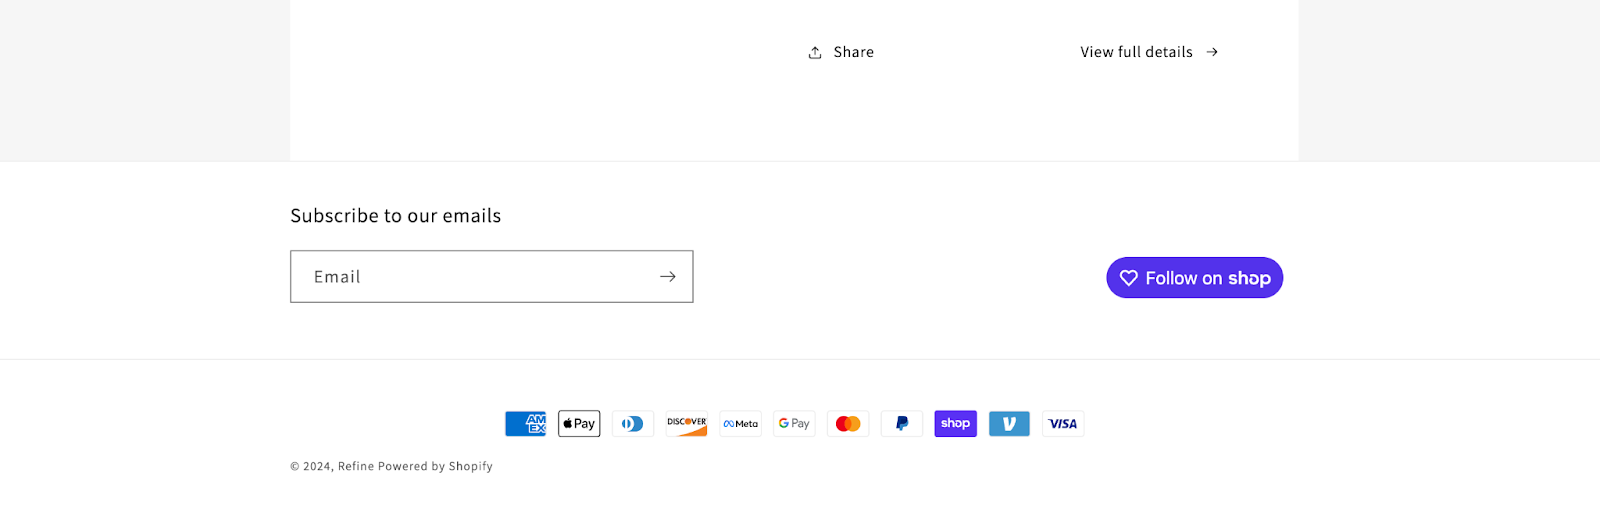This screenshot has height=516, width=1600.
Task: Focus the Email subscription input field
Action: tap(470, 277)
